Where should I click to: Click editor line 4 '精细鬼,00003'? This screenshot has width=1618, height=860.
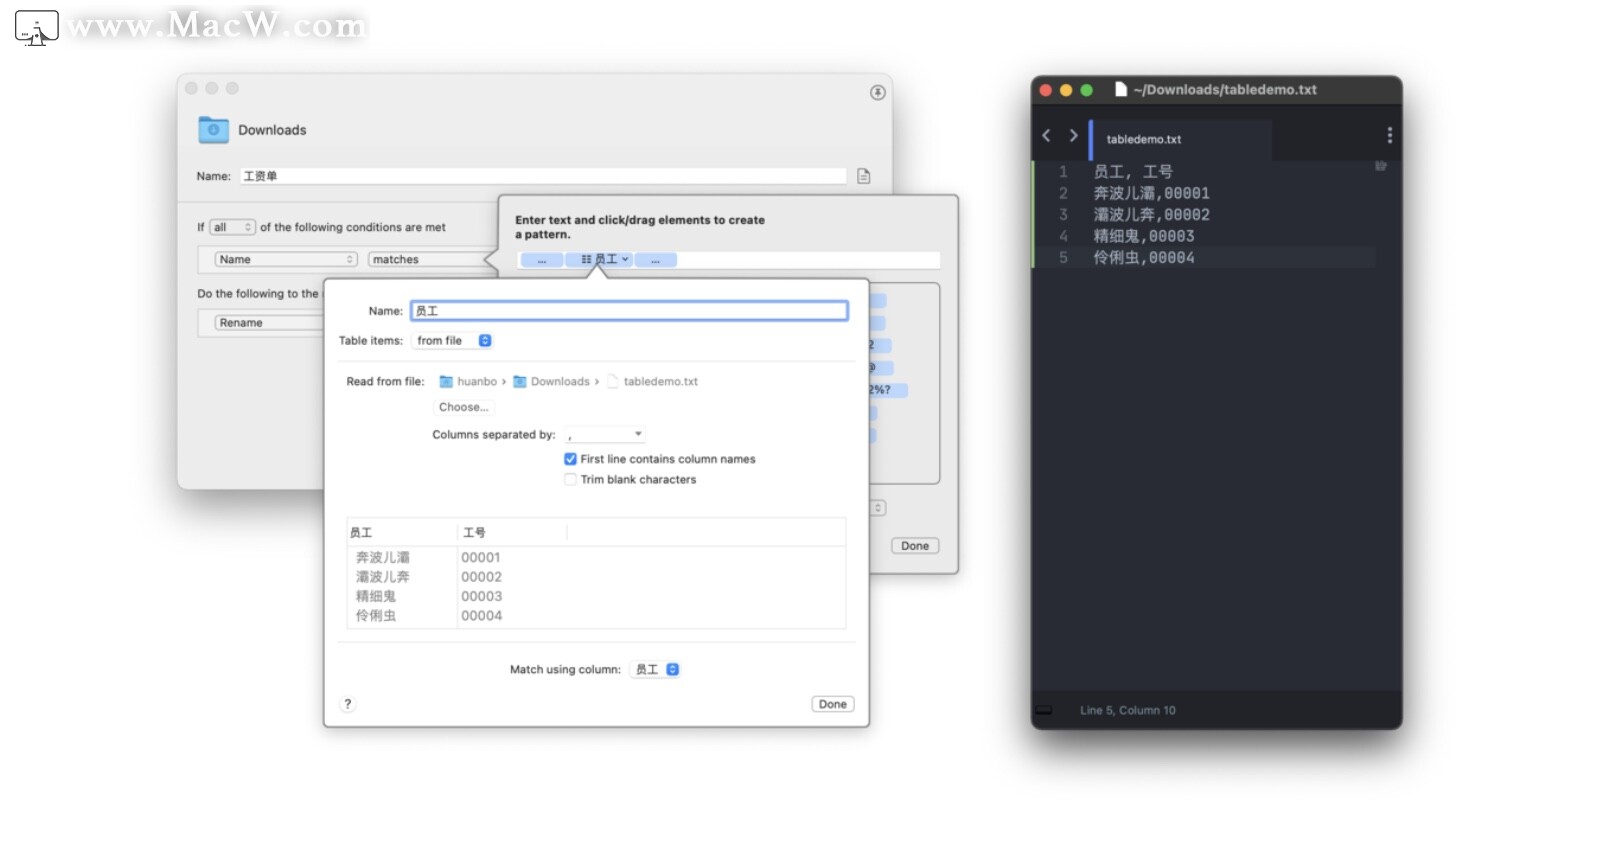point(1143,236)
